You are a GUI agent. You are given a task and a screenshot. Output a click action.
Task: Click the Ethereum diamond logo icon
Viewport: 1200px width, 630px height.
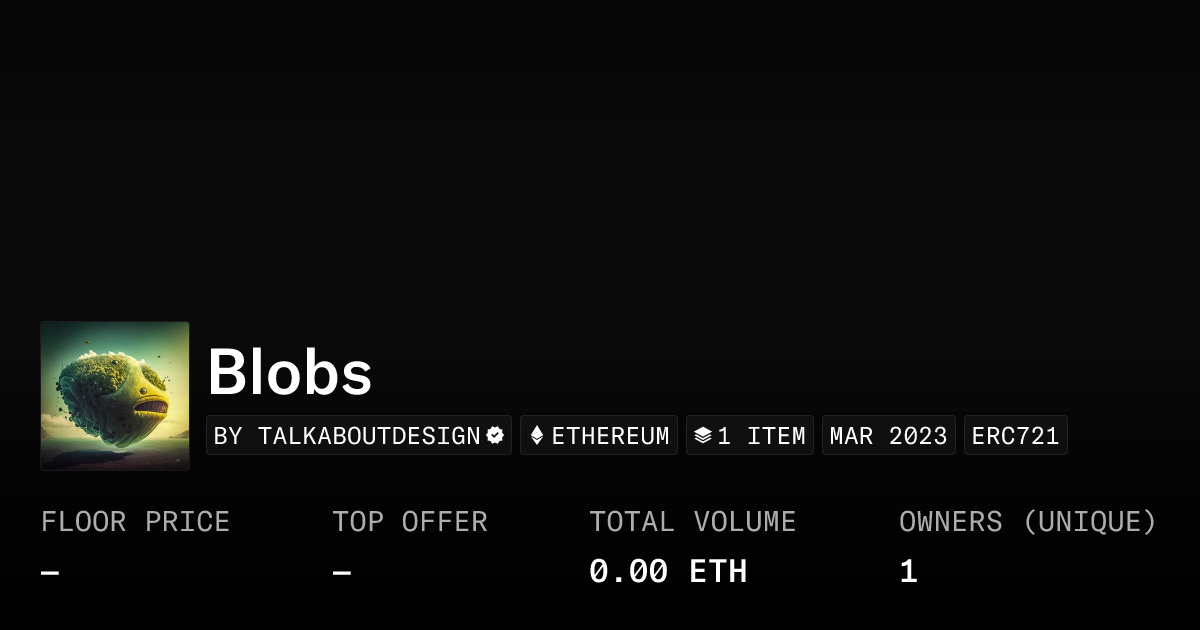(x=537, y=436)
